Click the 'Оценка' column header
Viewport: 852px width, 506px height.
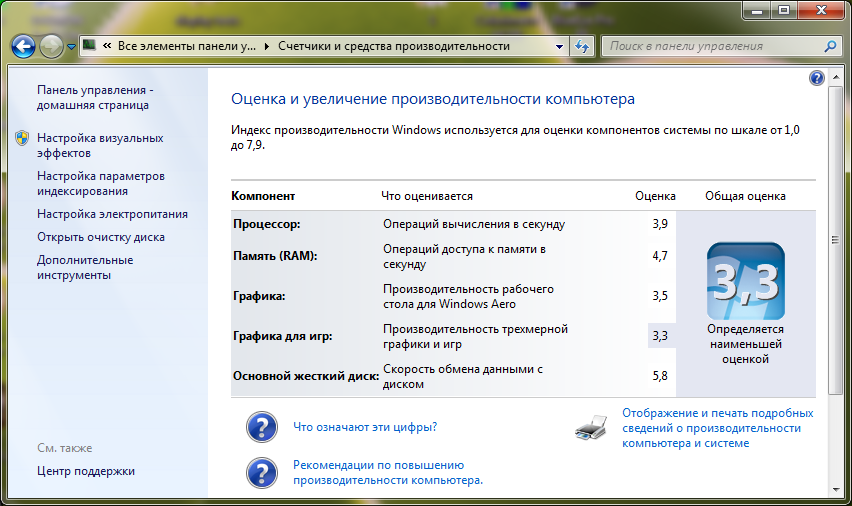pos(655,196)
